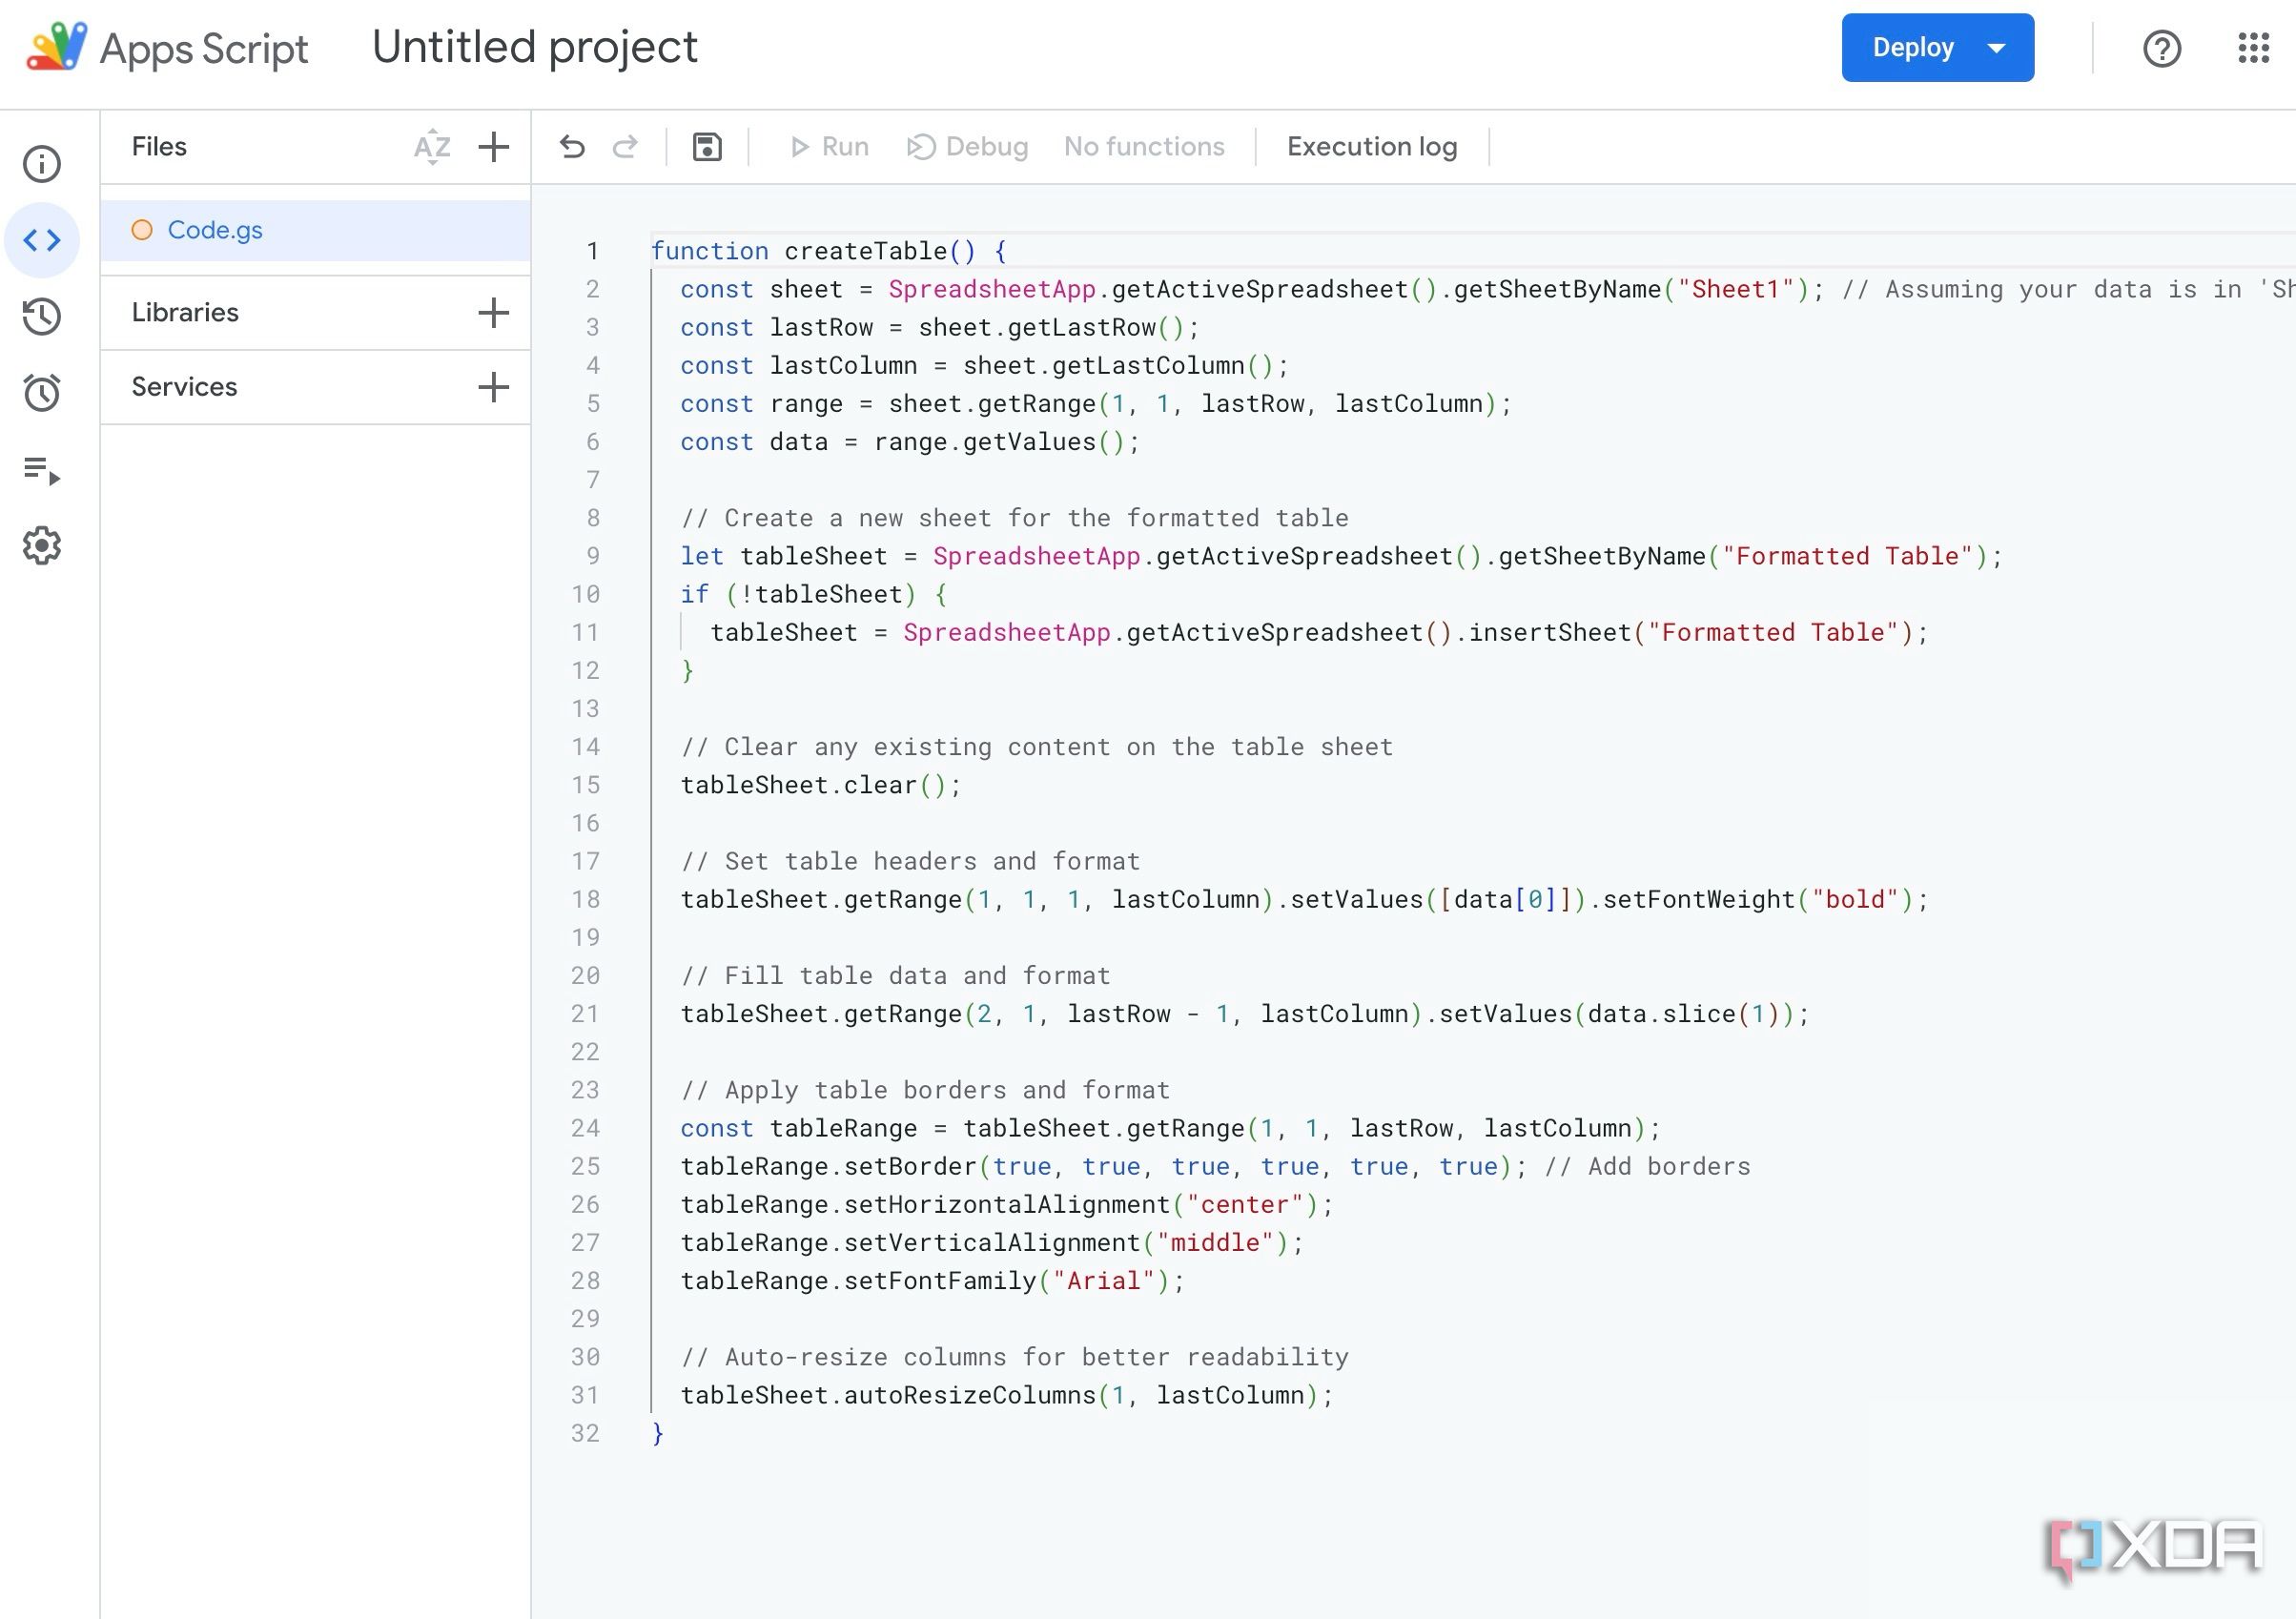Click the Apps Script logo
Image resolution: width=2296 pixels, height=1619 pixels.
click(57, 47)
